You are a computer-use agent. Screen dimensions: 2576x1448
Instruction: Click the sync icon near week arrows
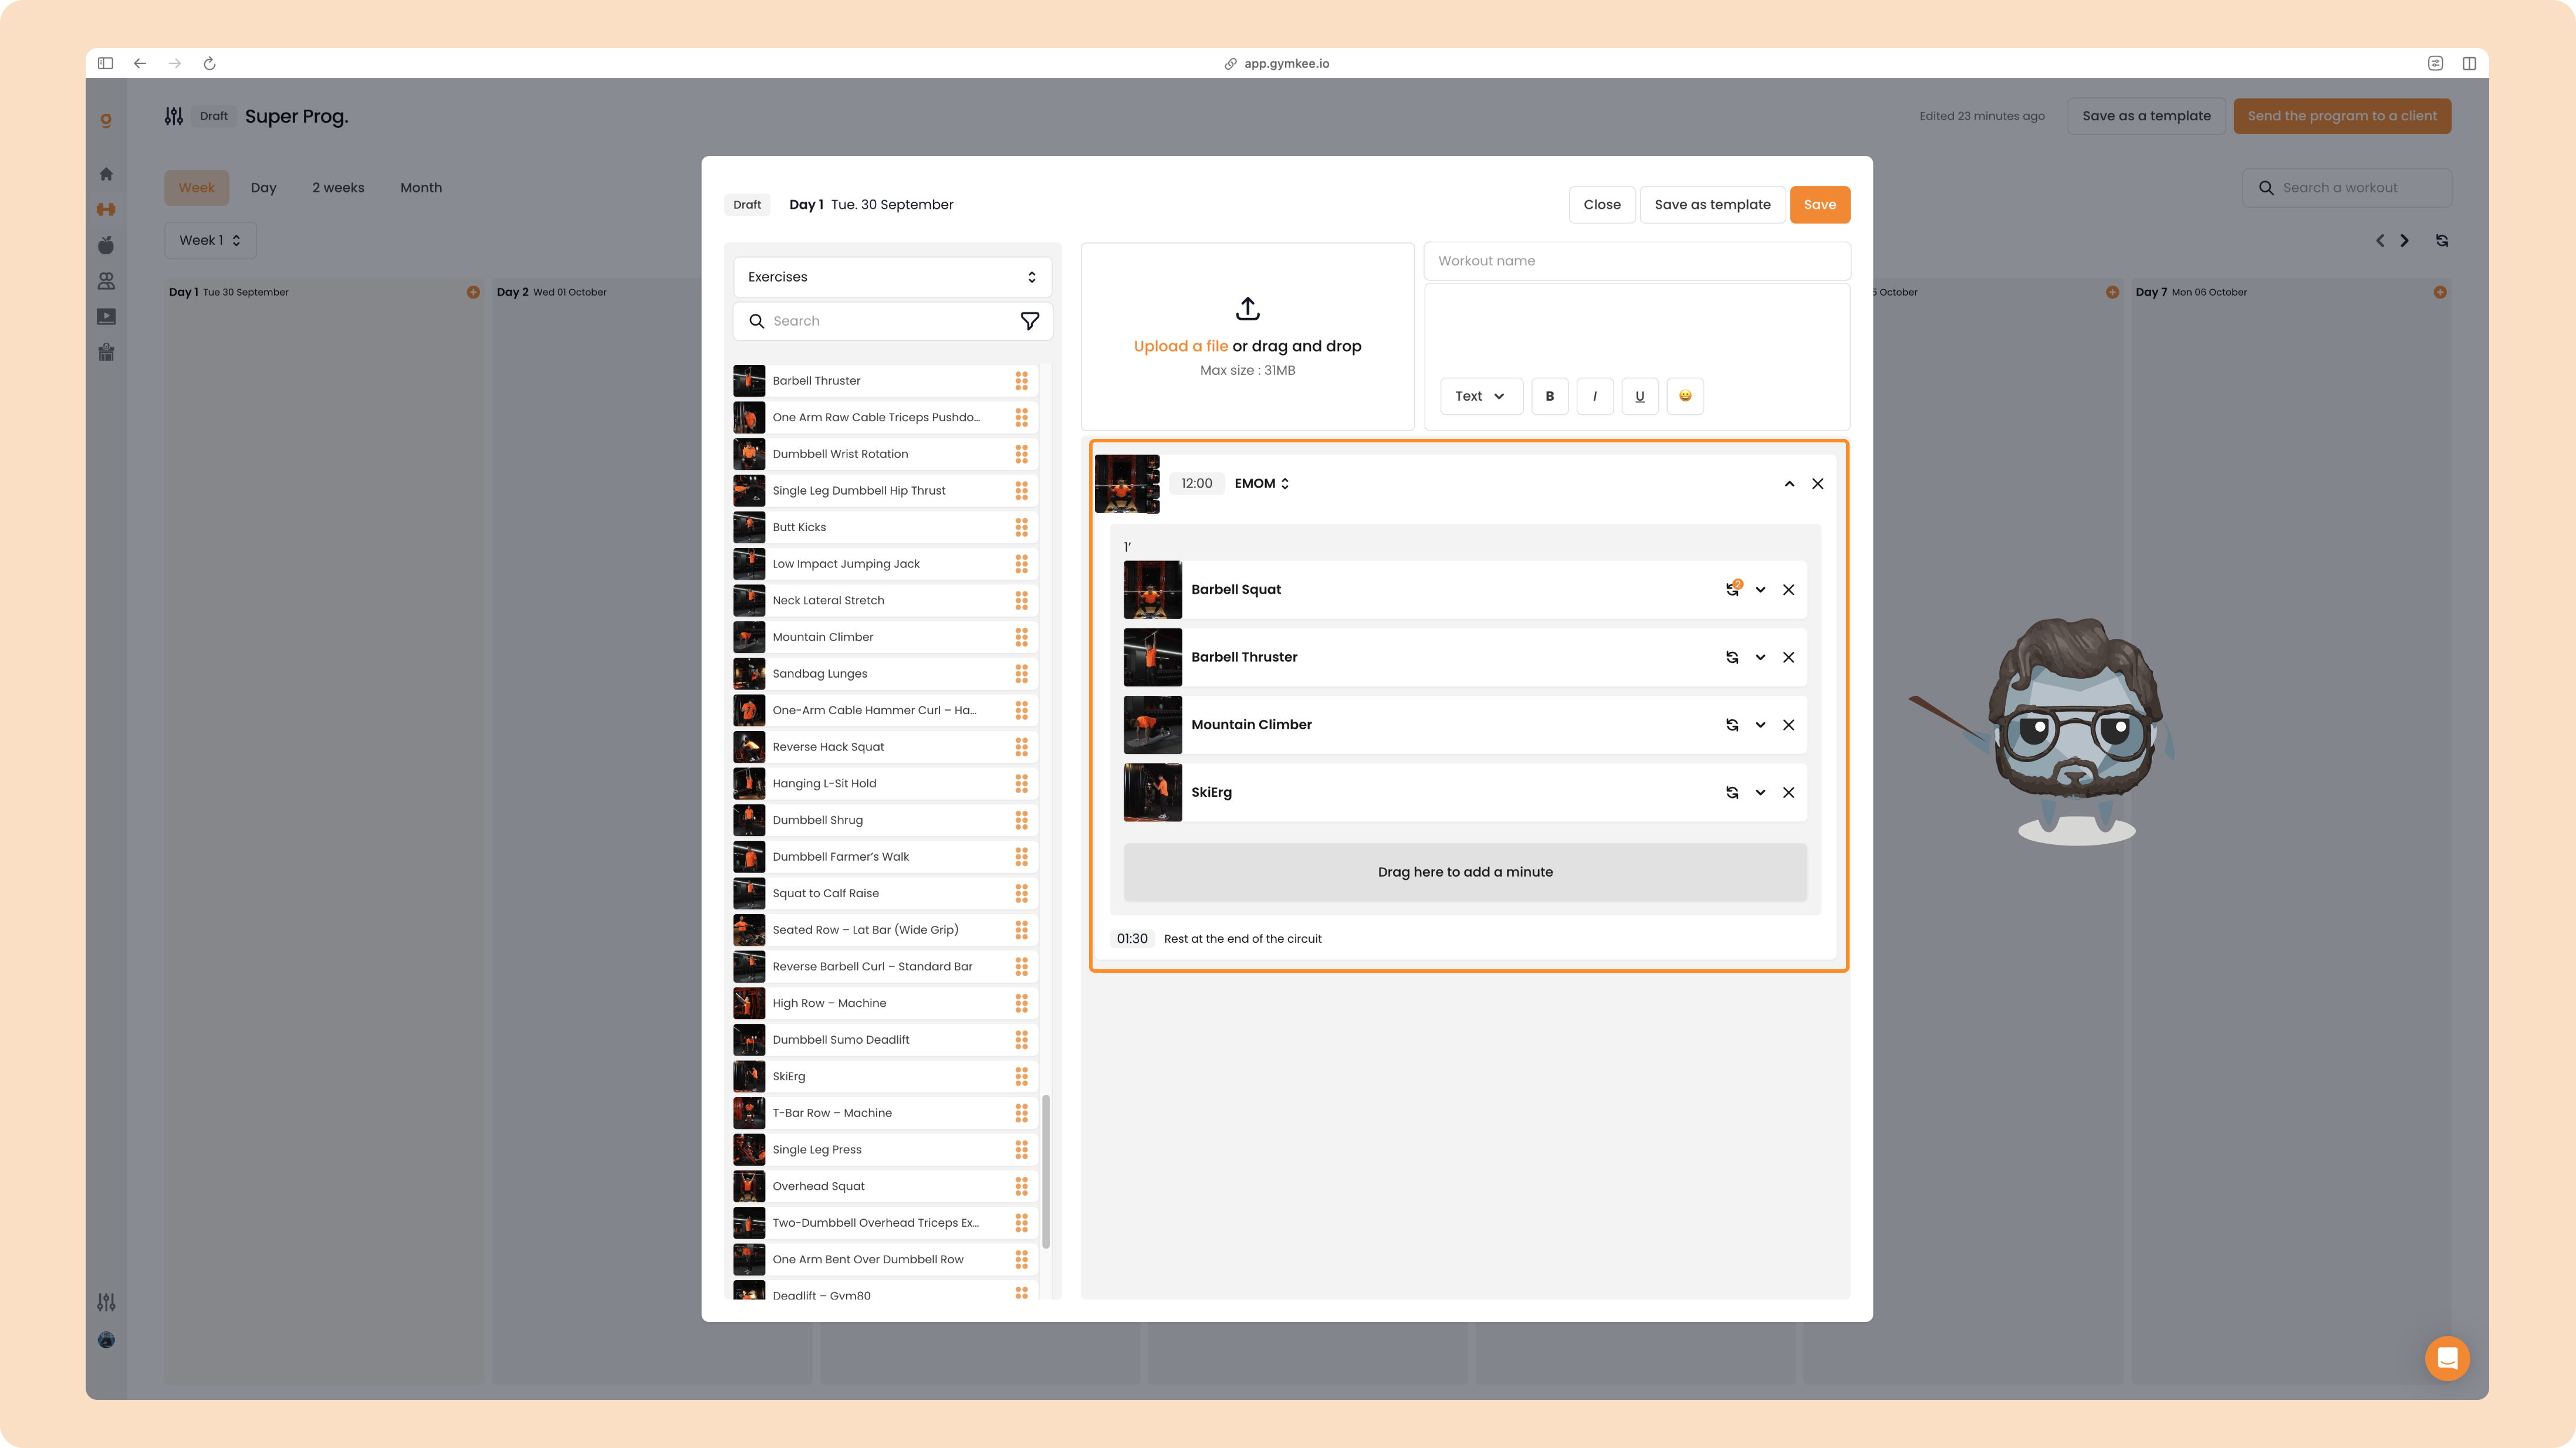pyautogui.click(x=2441, y=240)
